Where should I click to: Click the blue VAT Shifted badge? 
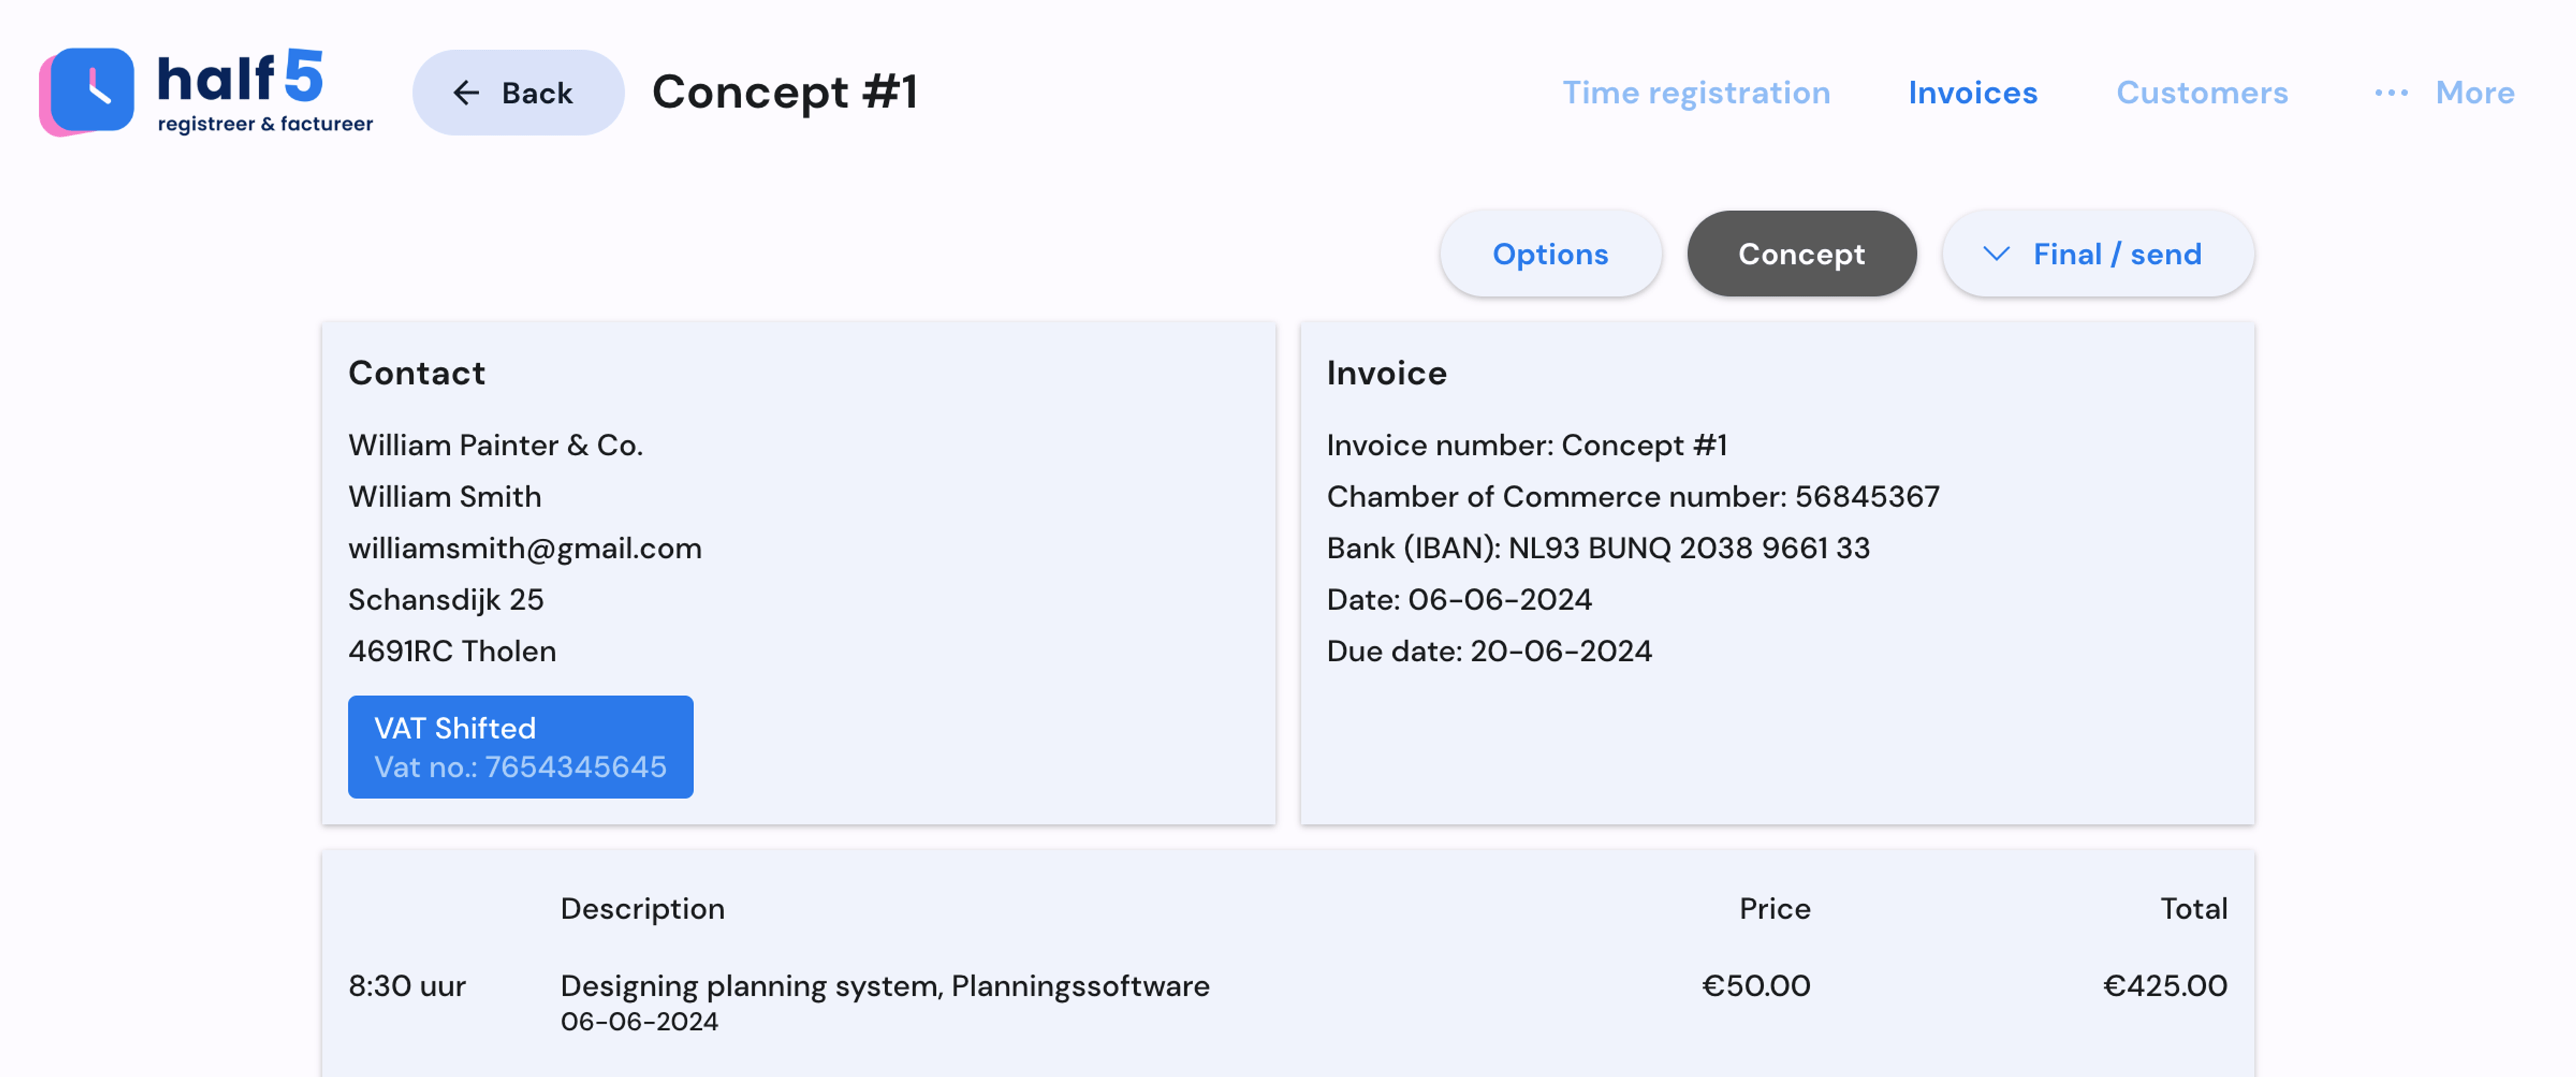(520, 747)
